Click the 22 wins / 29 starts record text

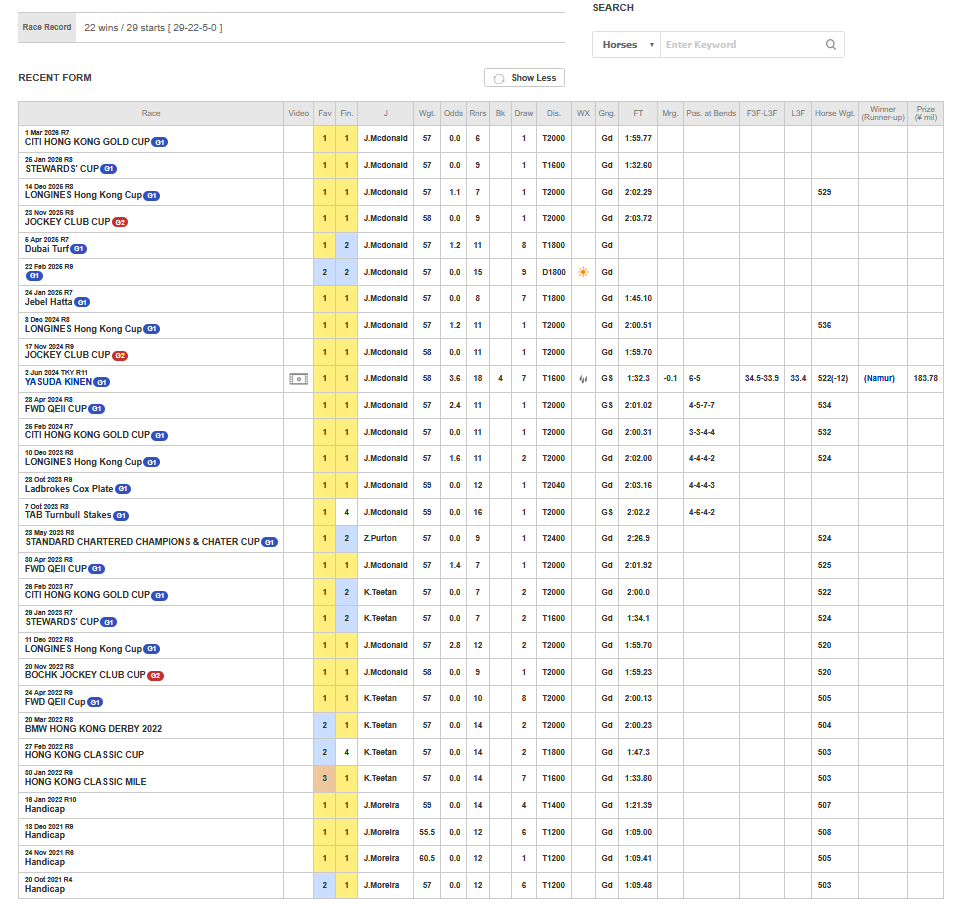[x=153, y=28]
